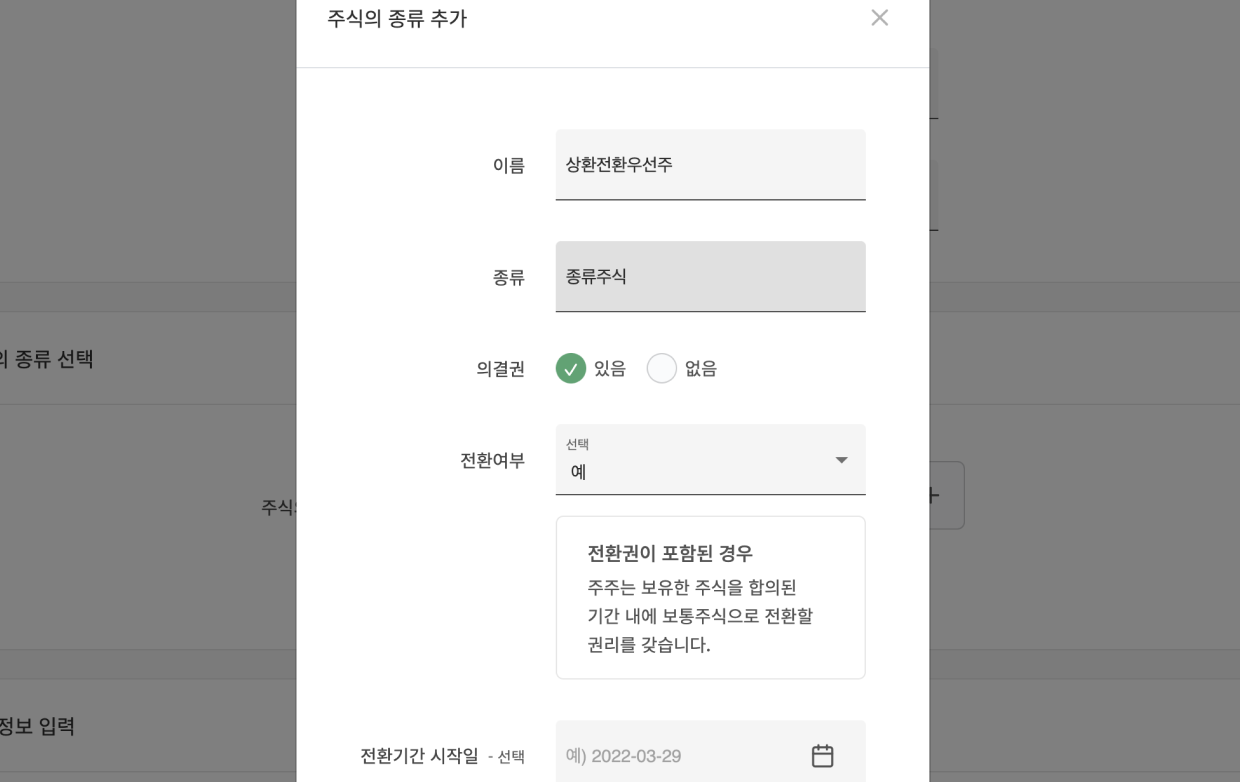
Task: Click the 종류 label
Action: (508, 277)
